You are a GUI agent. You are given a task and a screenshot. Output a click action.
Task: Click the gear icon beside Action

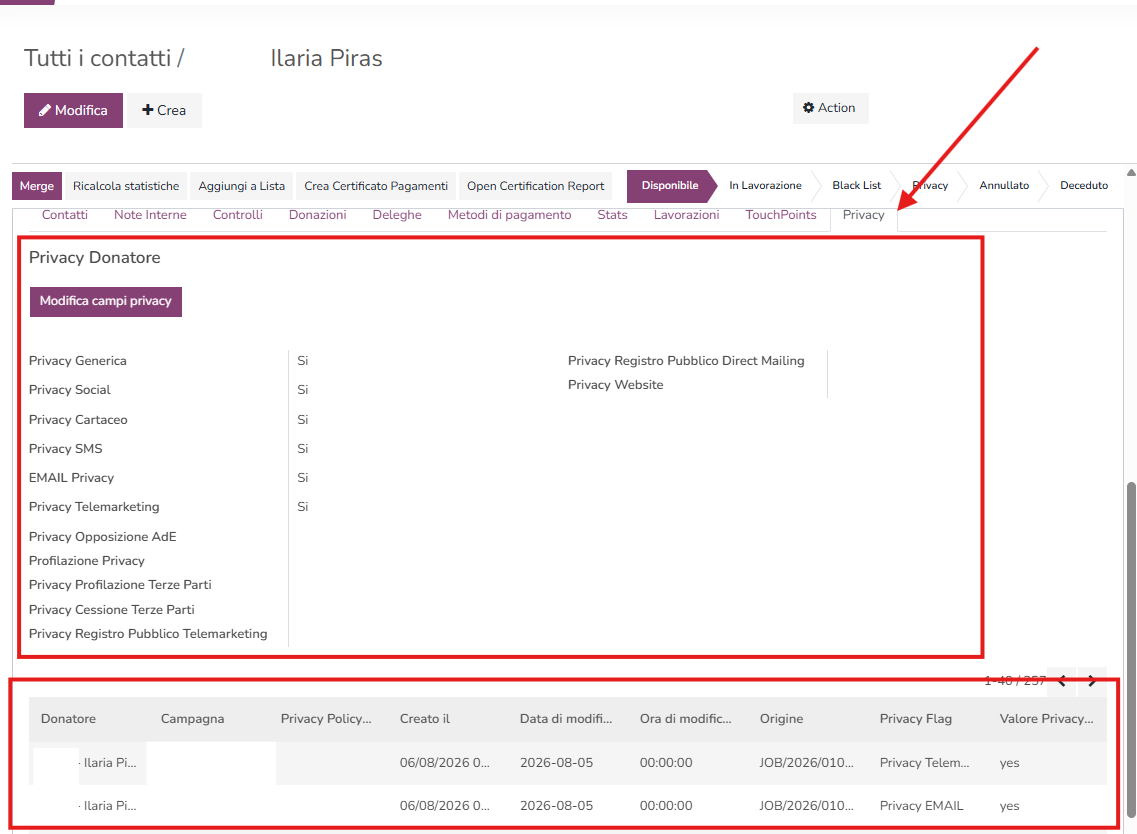click(809, 108)
